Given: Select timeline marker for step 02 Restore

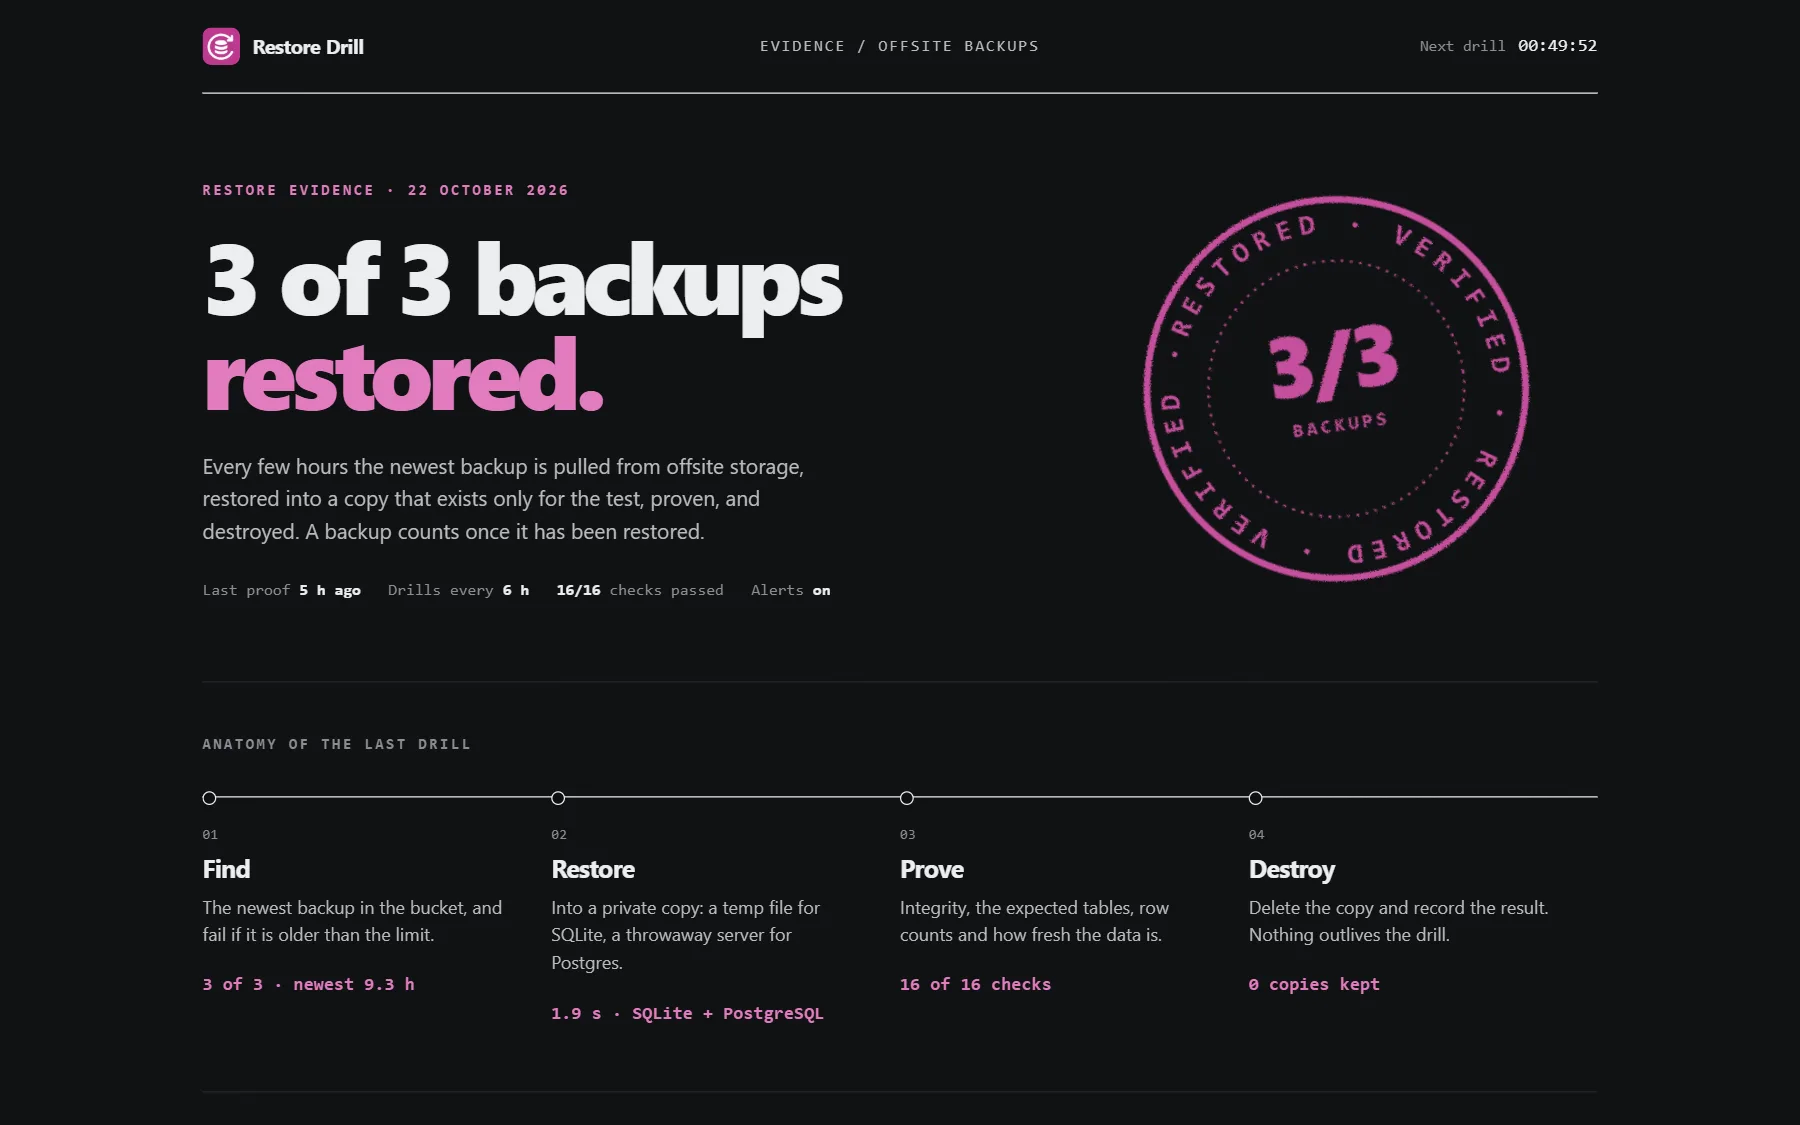Looking at the screenshot, I should [558, 798].
